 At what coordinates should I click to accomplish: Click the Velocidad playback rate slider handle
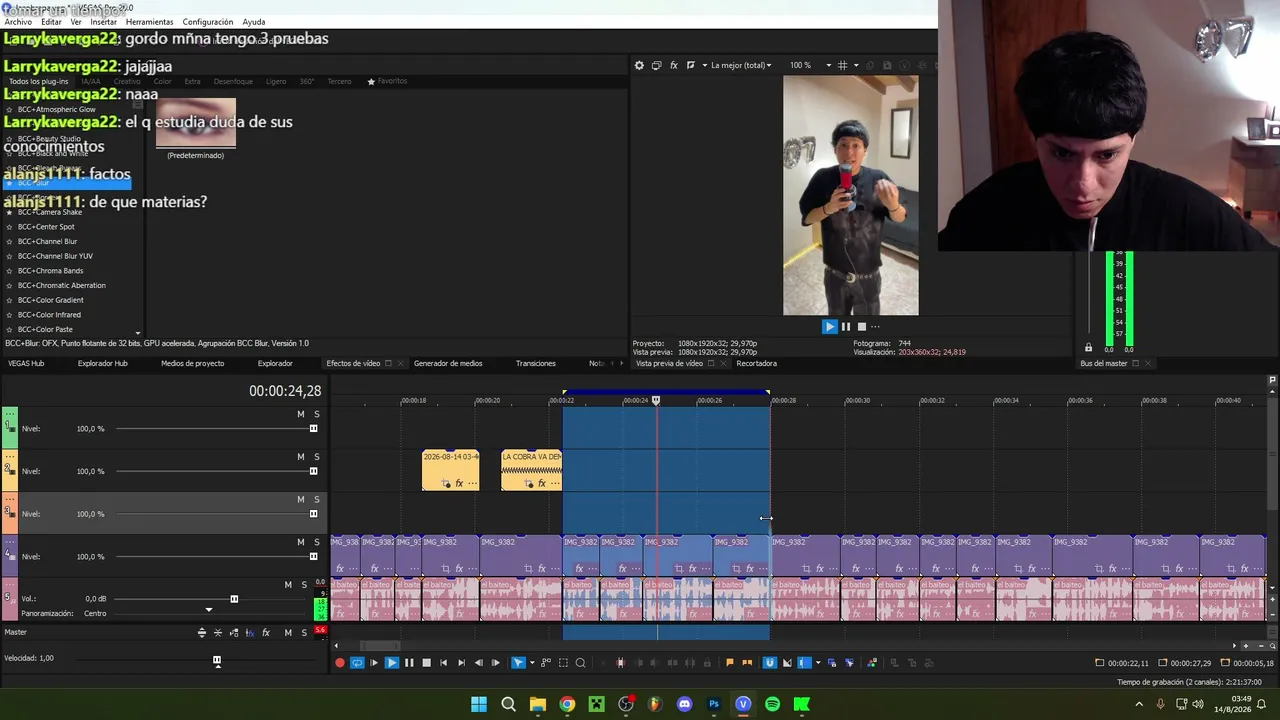(217, 660)
